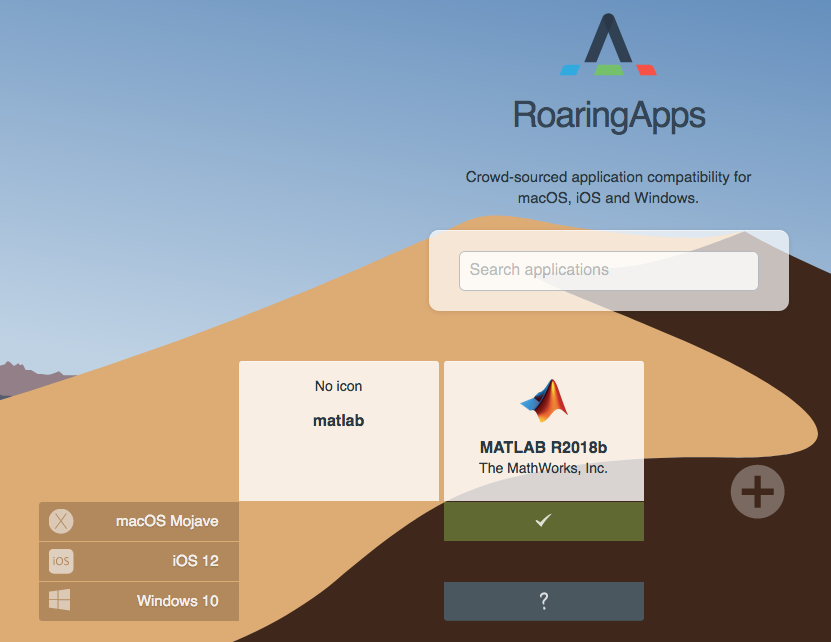The image size is (831, 642).
Task: Click The MathWorks, Inc. developer name
Action: (543, 468)
